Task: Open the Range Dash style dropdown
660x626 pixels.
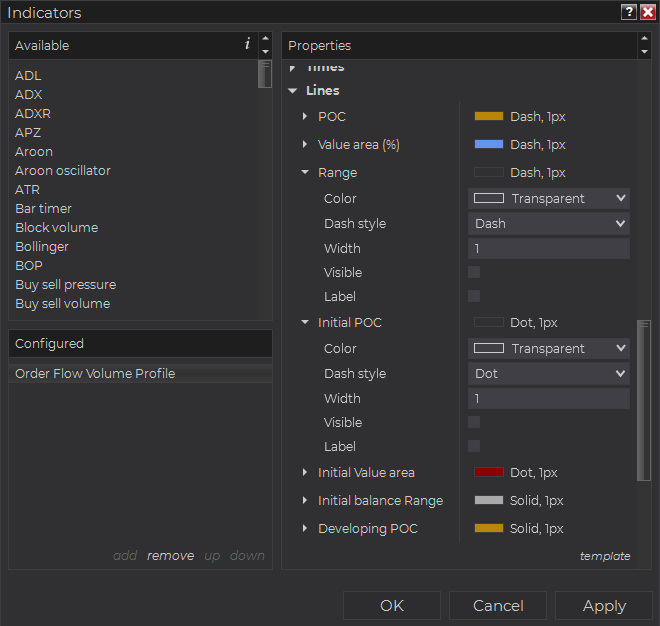Action: tap(549, 223)
